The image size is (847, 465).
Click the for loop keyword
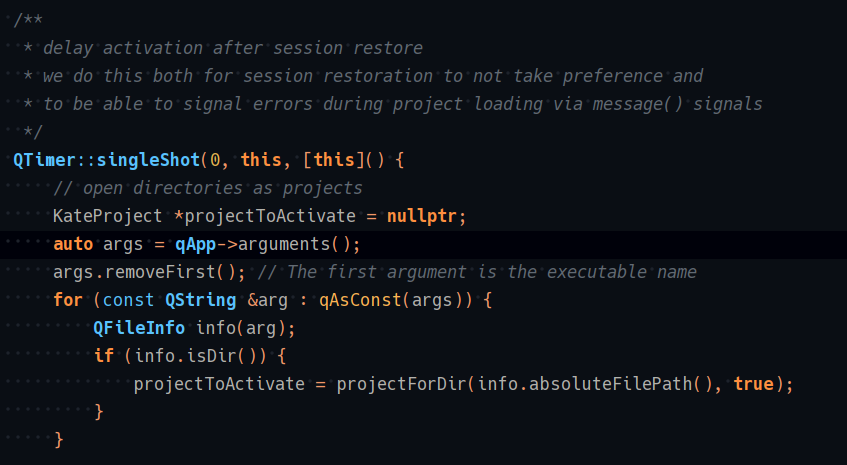pyautogui.click(x=68, y=300)
